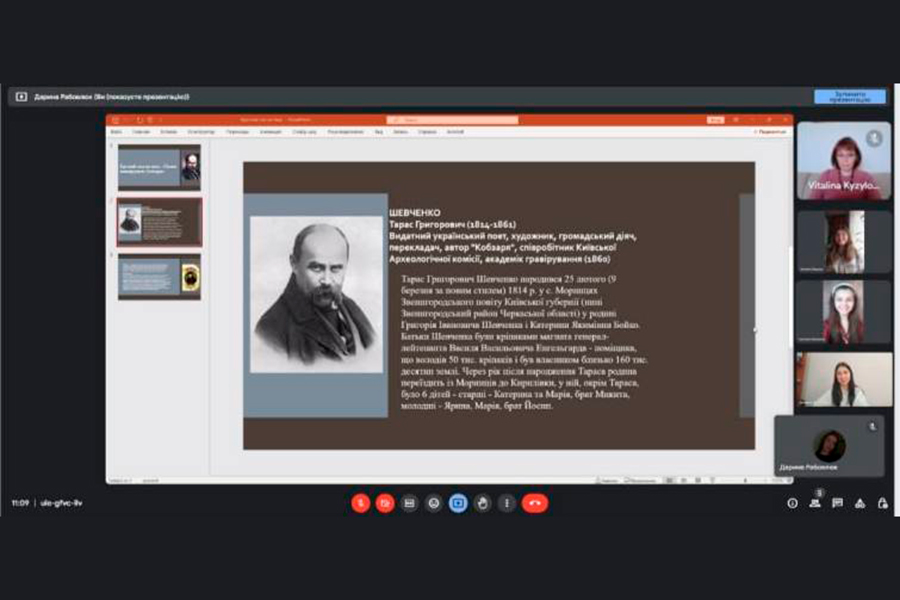
Task: Show the people panel icon
Action: pyautogui.click(x=815, y=503)
